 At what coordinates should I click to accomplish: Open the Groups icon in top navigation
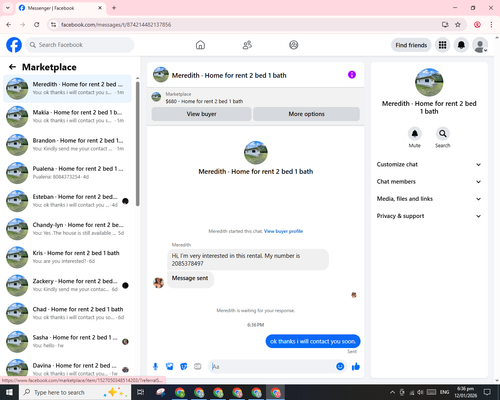294,45
